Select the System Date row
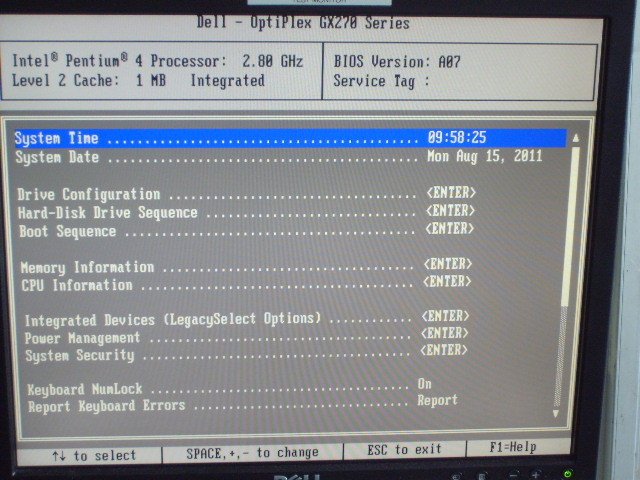Viewport: 640px width, 480px height. (x=57, y=157)
